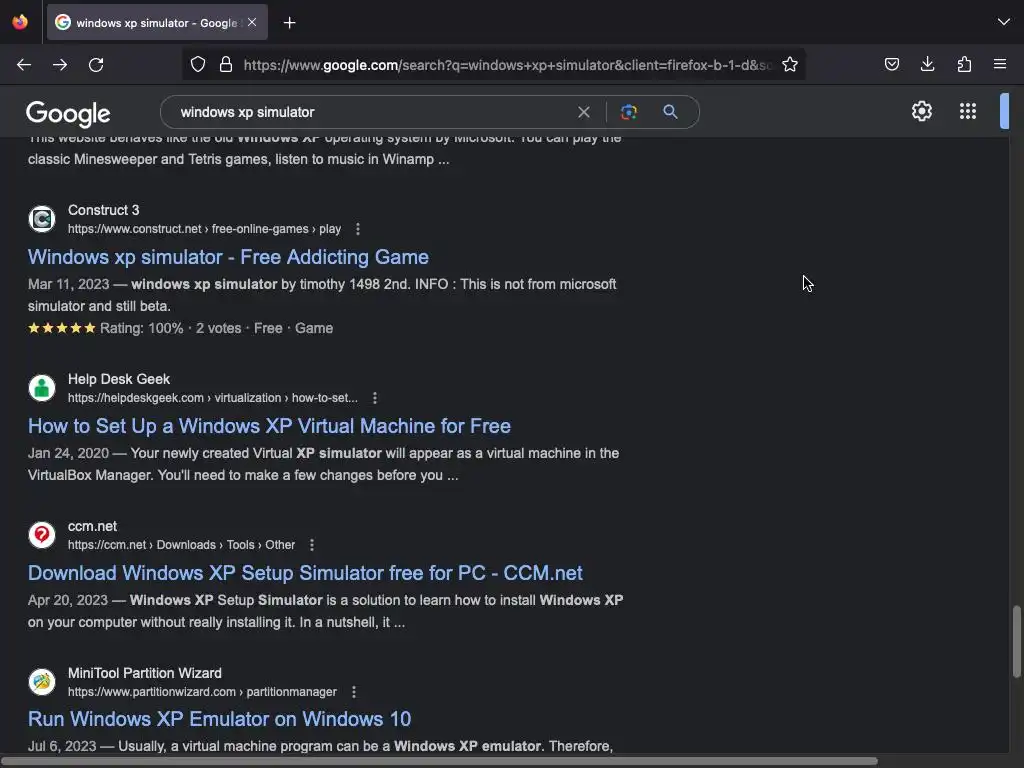The image size is (1024, 768).
Task: Open Windows xp simulator - Free Addicting Game
Action: click(228, 257)
